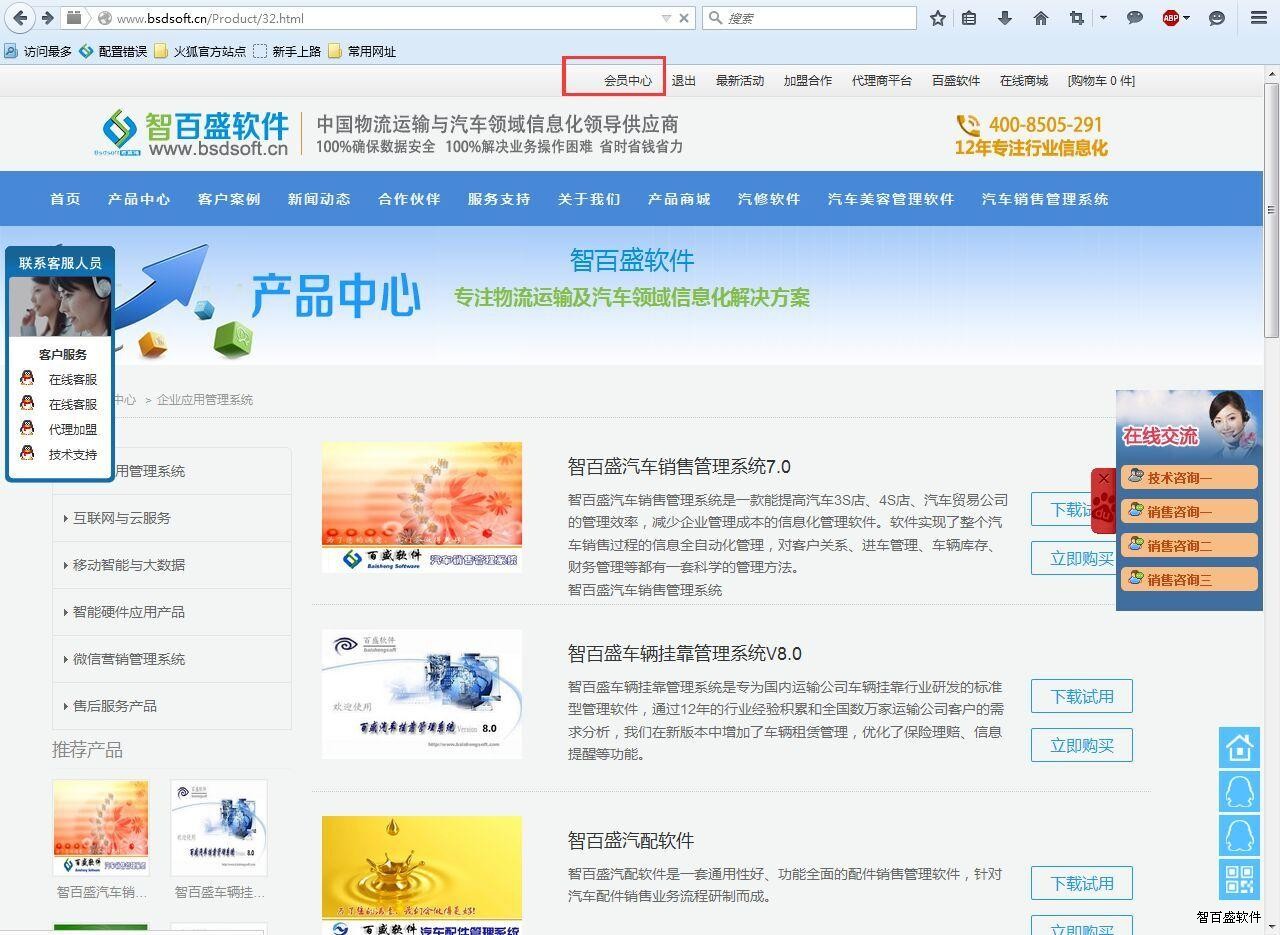Open the Firefox hamburger menu
Image resolution: width=1280 pixels, height=935 pixels.
(1259, 18)
